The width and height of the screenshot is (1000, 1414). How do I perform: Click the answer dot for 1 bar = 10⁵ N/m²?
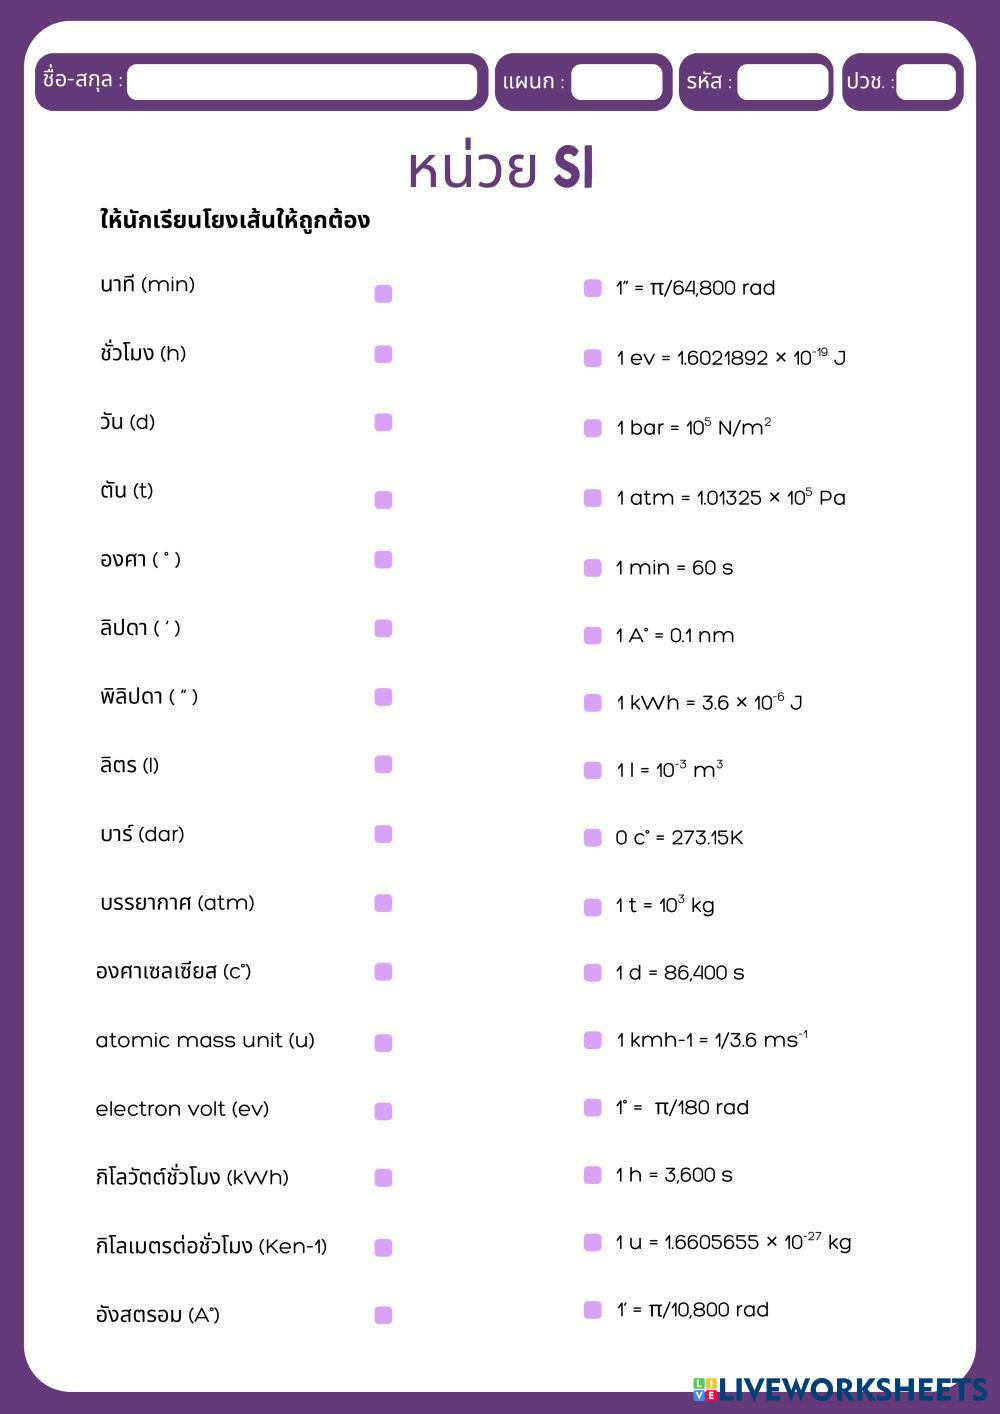coord(593,428)
